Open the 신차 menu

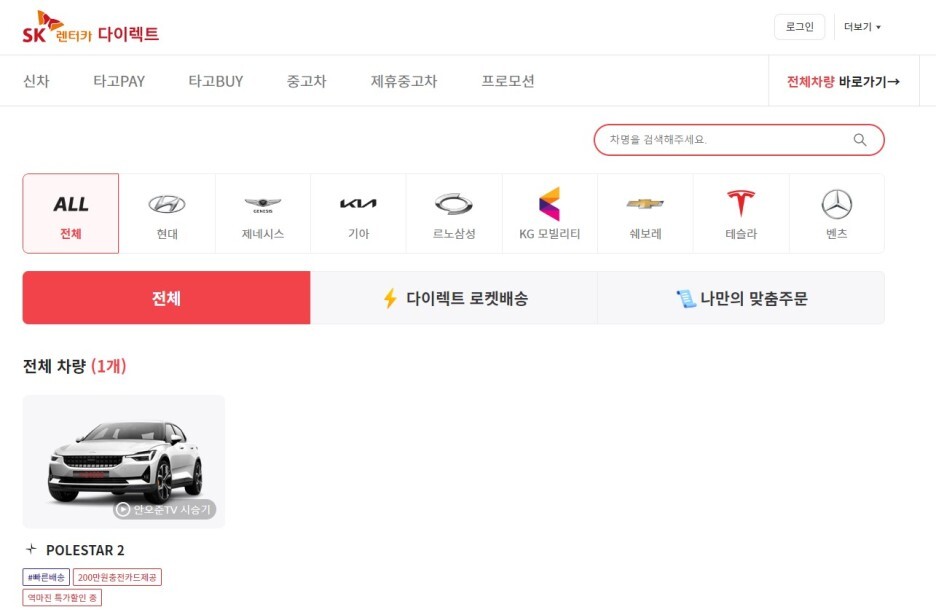[x=36, y=81]
